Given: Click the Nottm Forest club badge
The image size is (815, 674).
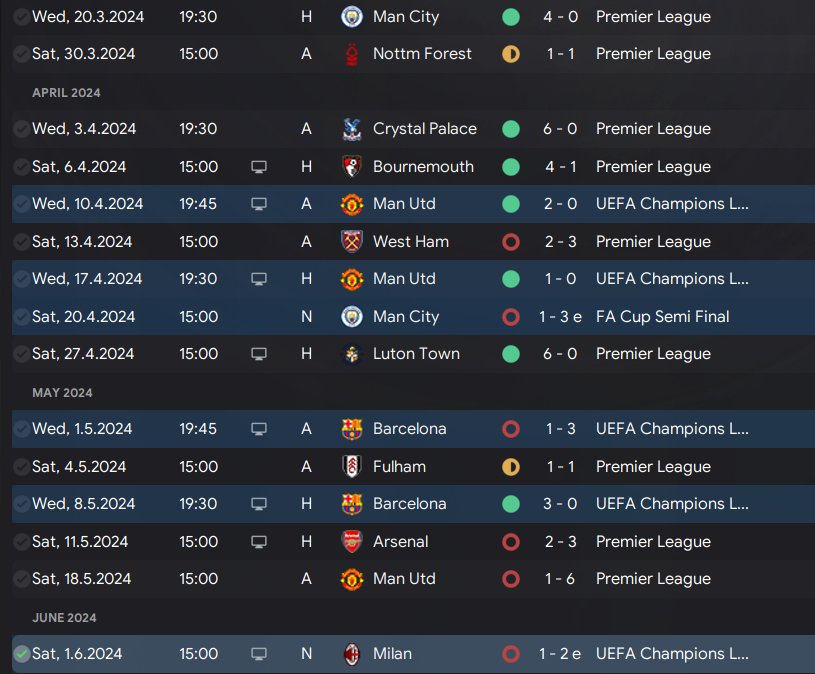Looking at the screenshot, I should point(351,54).
